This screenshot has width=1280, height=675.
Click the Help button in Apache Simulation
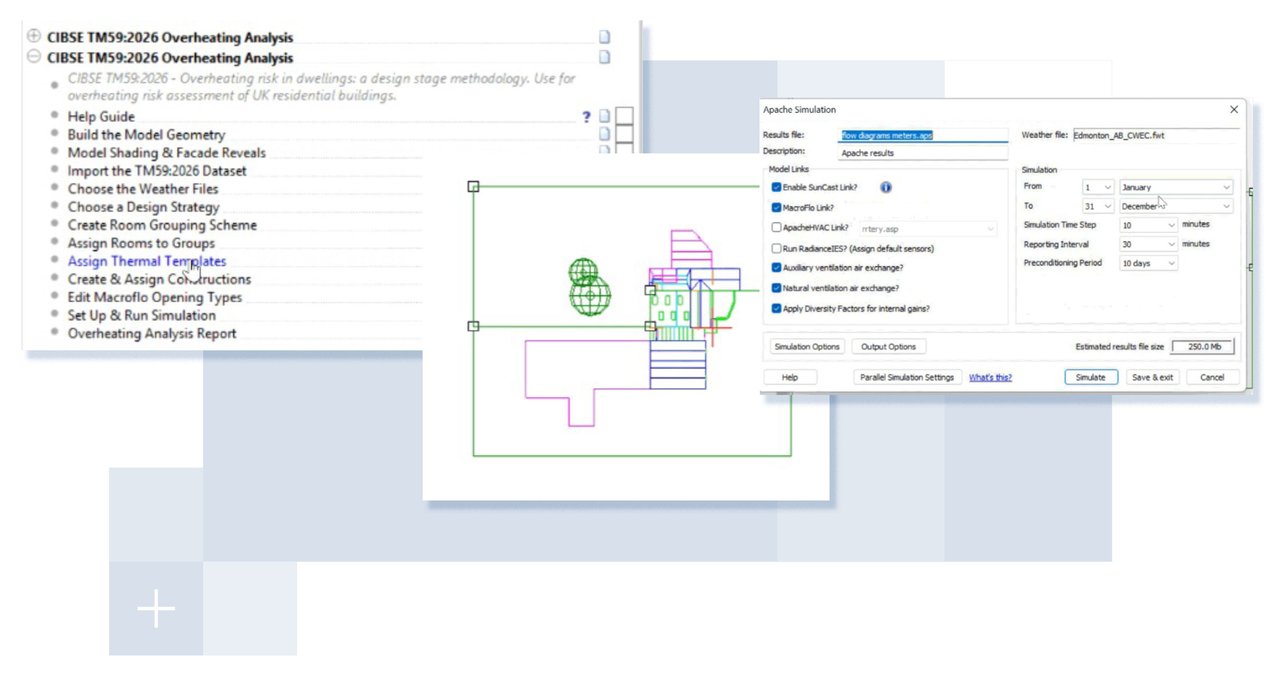tap(790, 377)
